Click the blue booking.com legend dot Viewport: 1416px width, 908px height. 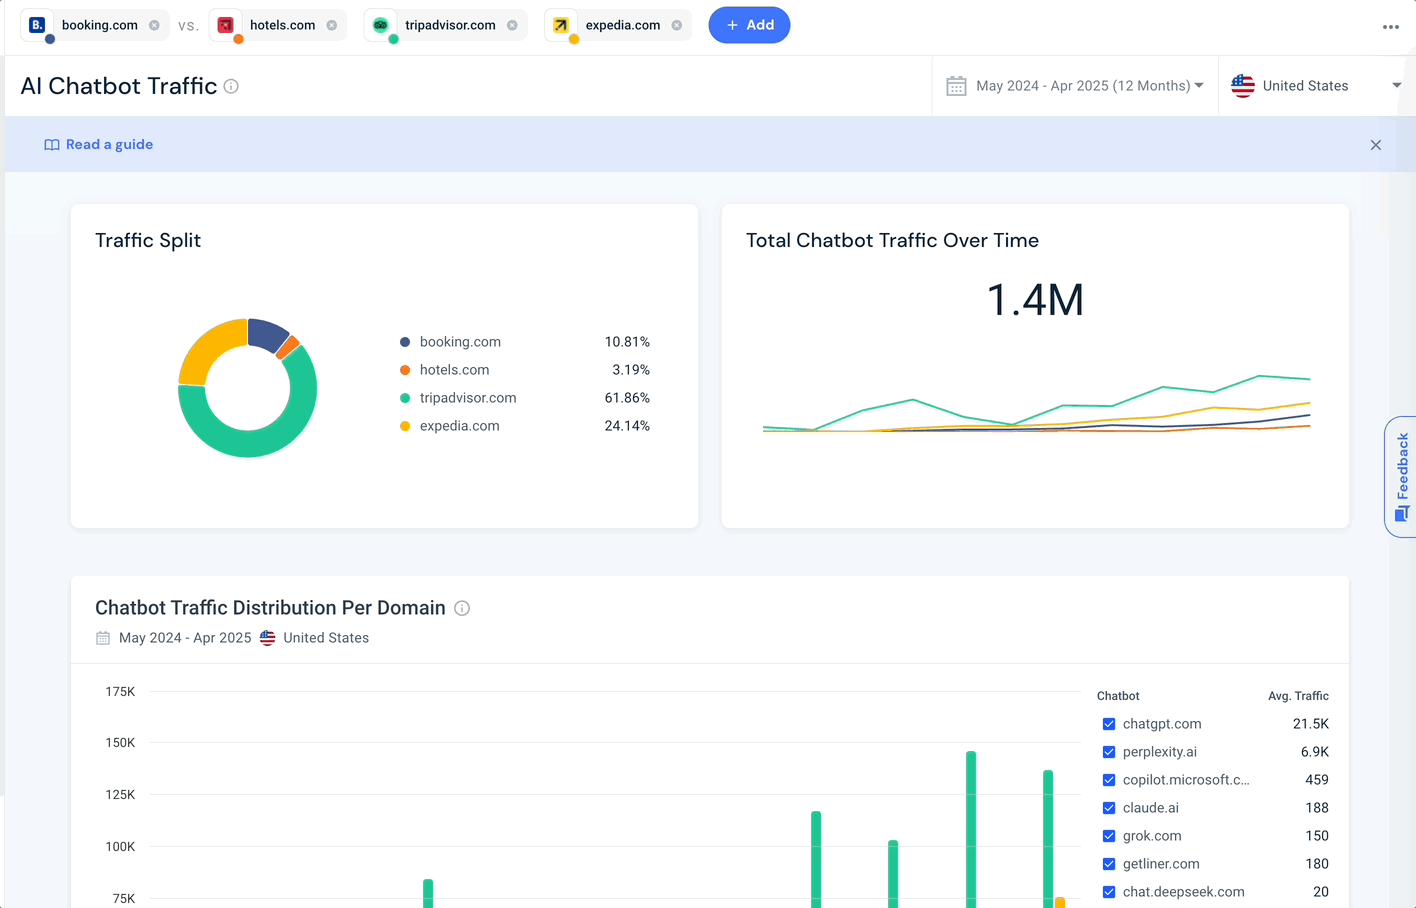(x=405, y=342)
